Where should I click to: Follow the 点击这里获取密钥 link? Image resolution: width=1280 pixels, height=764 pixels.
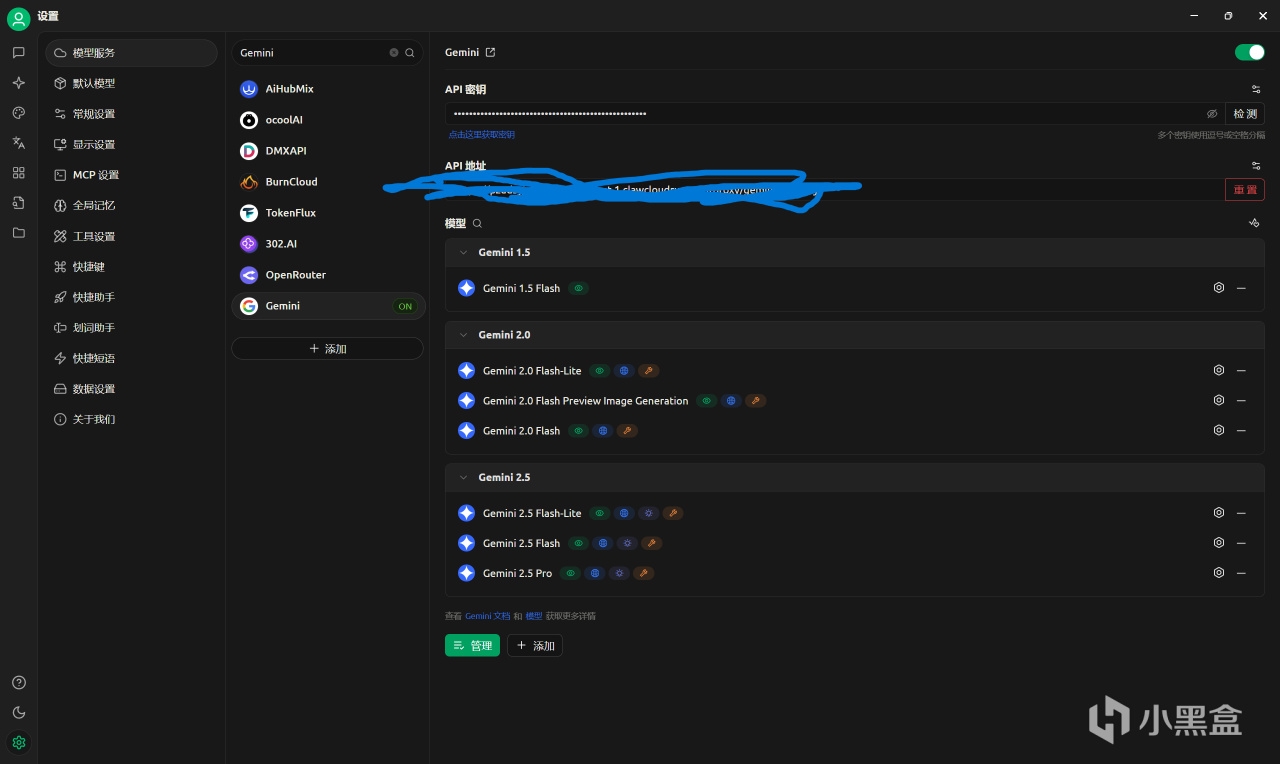coord(482,135)
